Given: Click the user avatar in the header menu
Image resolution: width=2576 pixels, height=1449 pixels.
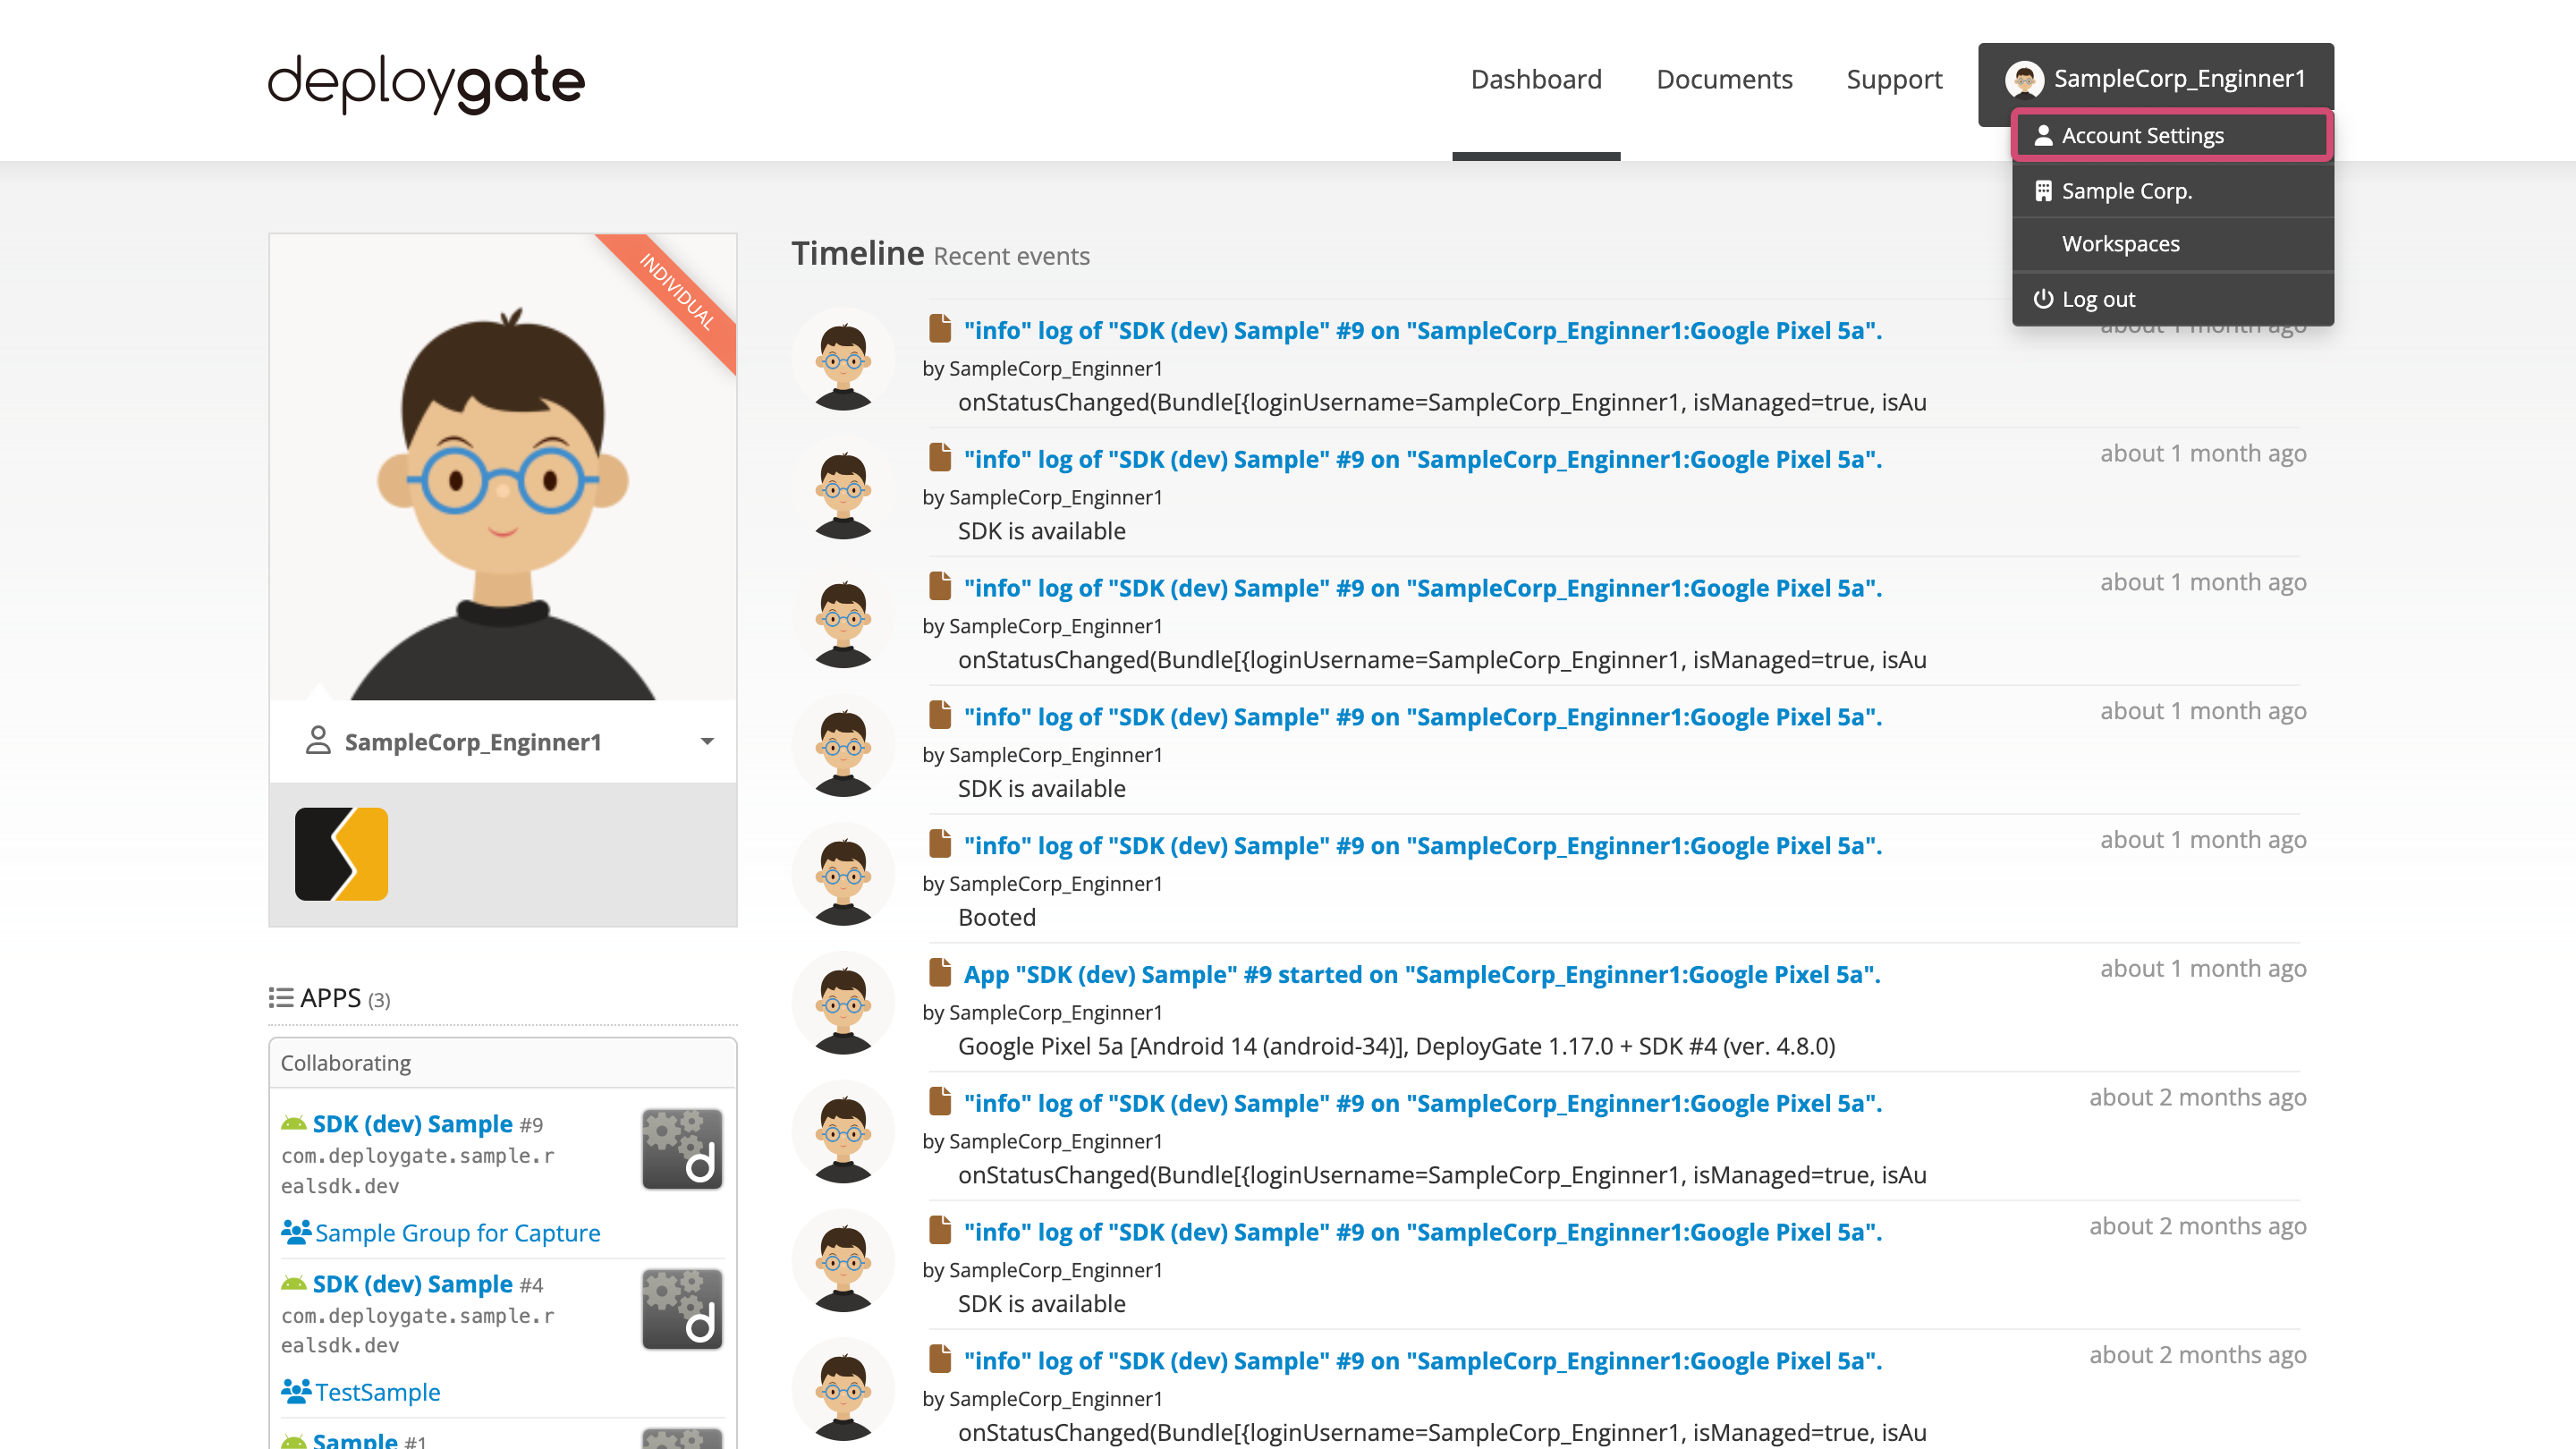Looking at the screenshot, I should pos(2024,79).
